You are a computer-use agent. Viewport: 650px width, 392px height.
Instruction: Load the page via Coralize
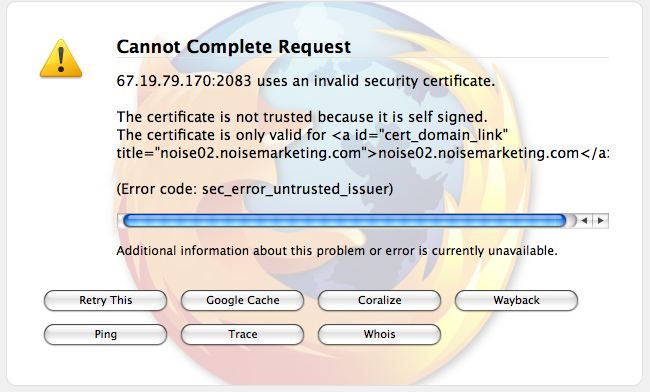point(379,300)
